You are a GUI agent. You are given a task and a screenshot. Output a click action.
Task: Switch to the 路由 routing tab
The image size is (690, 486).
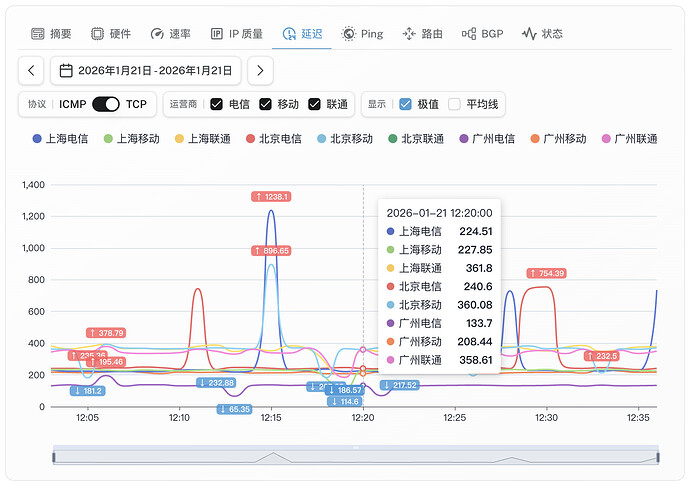tap(422, 34)
